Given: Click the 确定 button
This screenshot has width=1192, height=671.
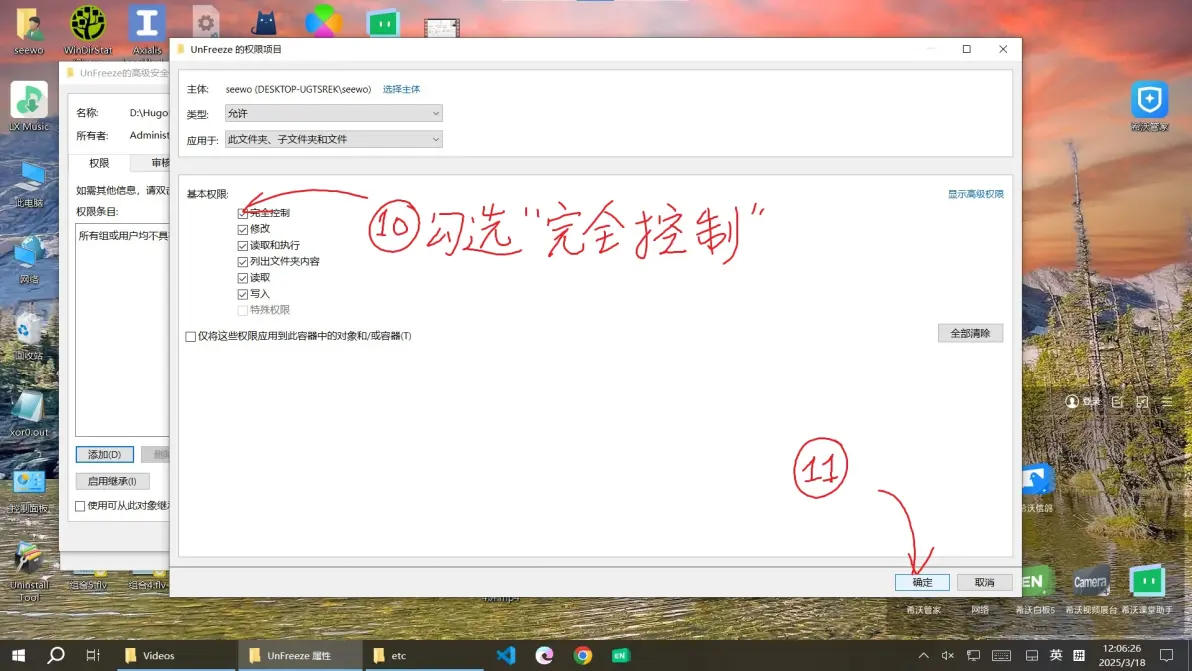Looking at the screenshot, I should tap(922, 582).
